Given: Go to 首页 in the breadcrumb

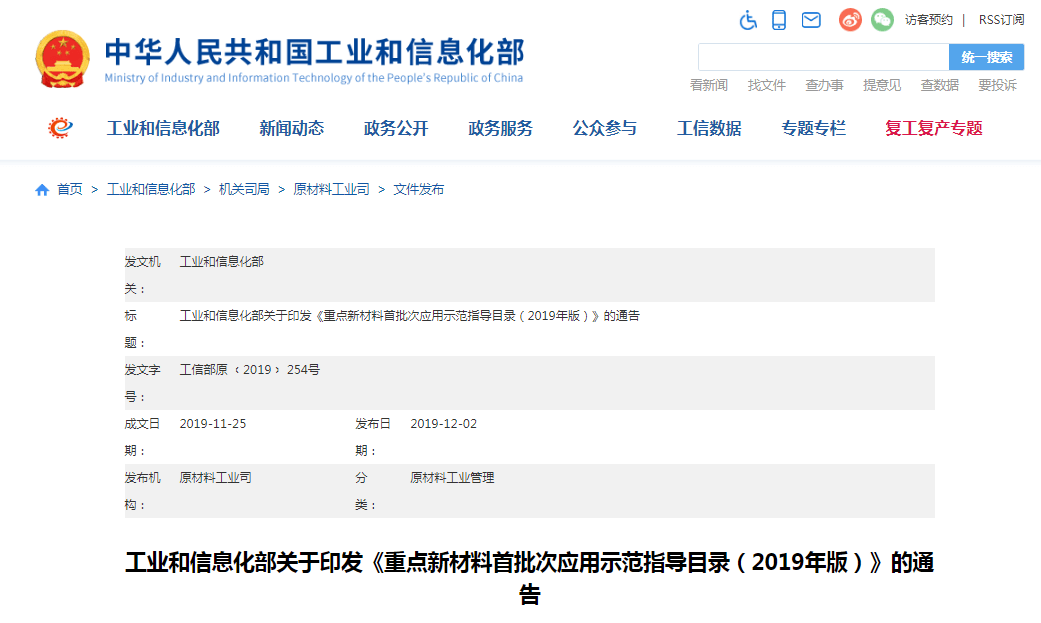Looking at the screenshot, I should coord(70,189).
